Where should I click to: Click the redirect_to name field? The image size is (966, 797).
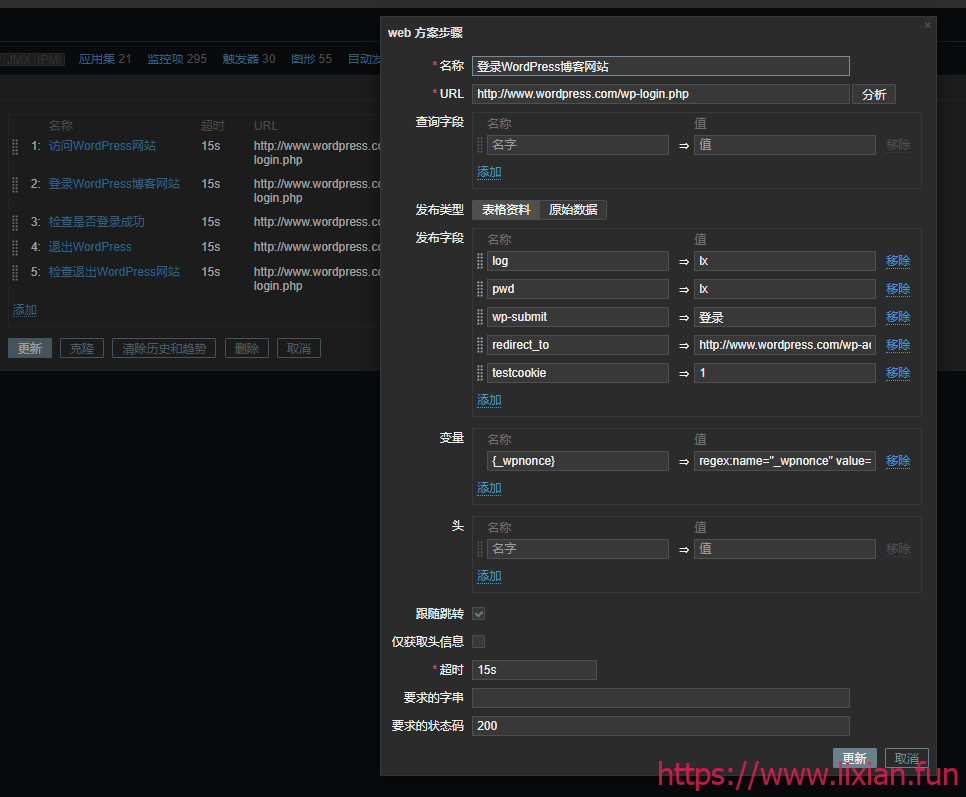click(577, 345)
